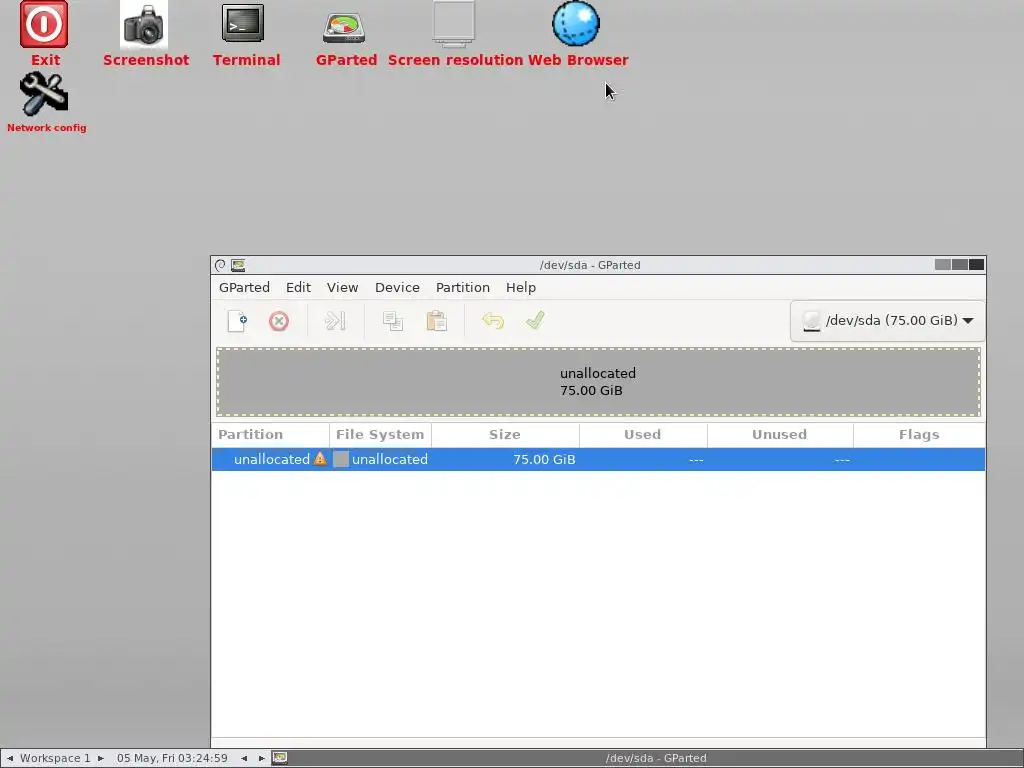
Task: Click the /dev/sda - GParted window title bar
Action: (x=590, y=264)
